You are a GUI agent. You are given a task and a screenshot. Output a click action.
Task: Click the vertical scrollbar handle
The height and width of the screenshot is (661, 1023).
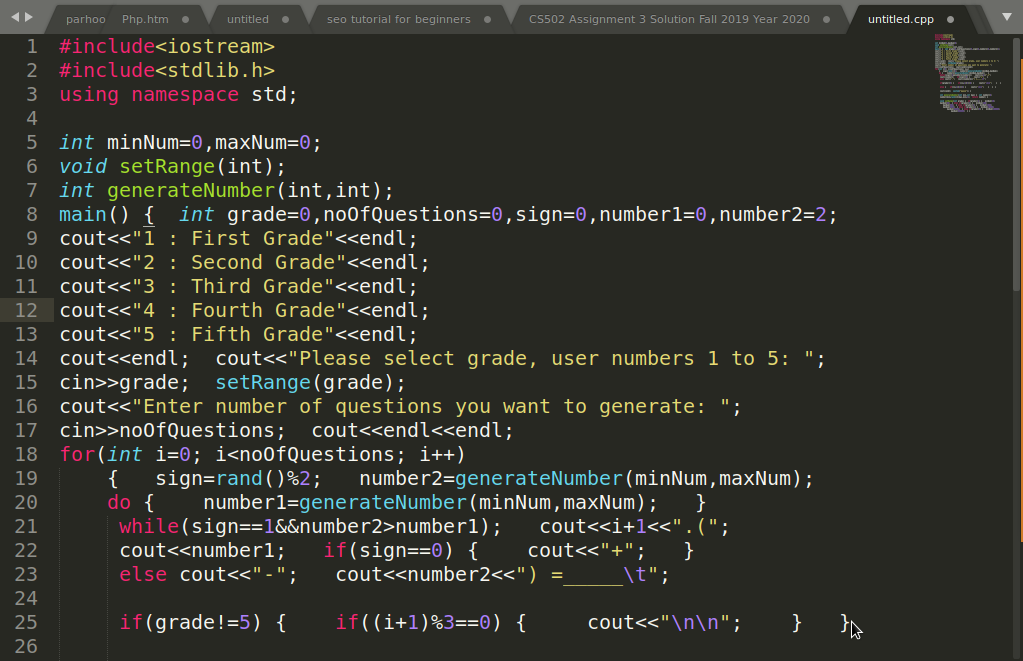[x=1016, y=163]
